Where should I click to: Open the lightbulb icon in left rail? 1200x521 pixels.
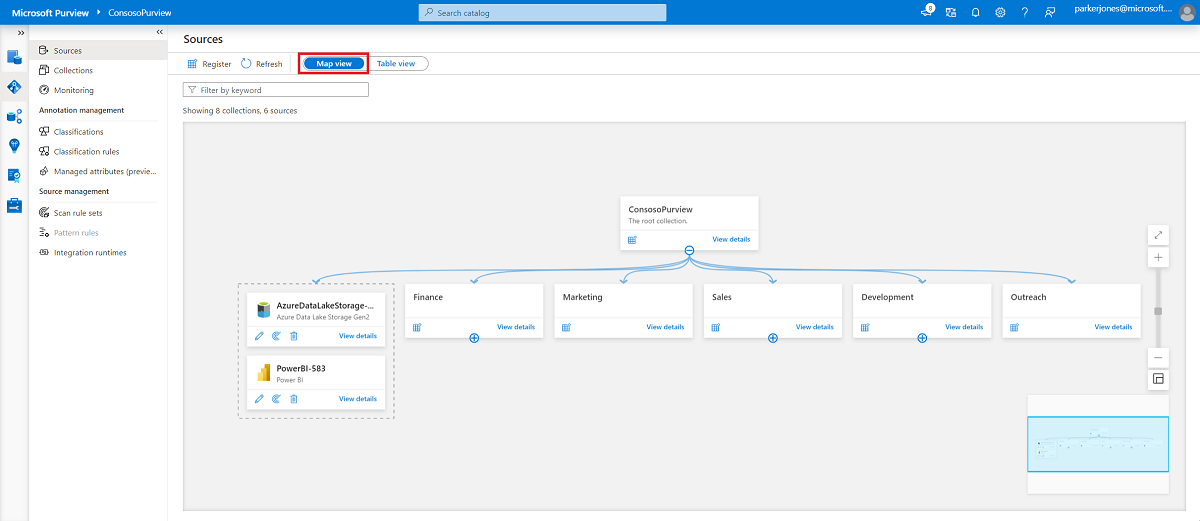click(14, 145)
